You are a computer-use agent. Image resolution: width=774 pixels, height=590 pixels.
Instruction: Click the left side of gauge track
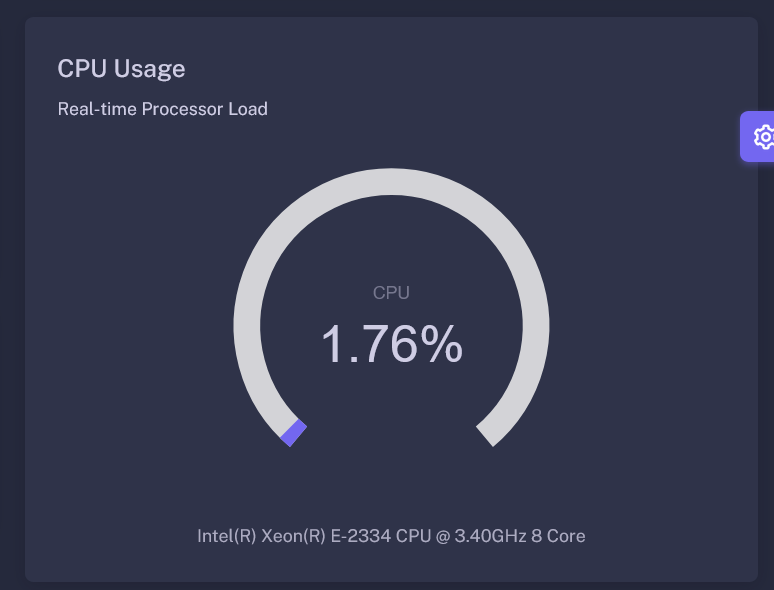click(247, 326)
